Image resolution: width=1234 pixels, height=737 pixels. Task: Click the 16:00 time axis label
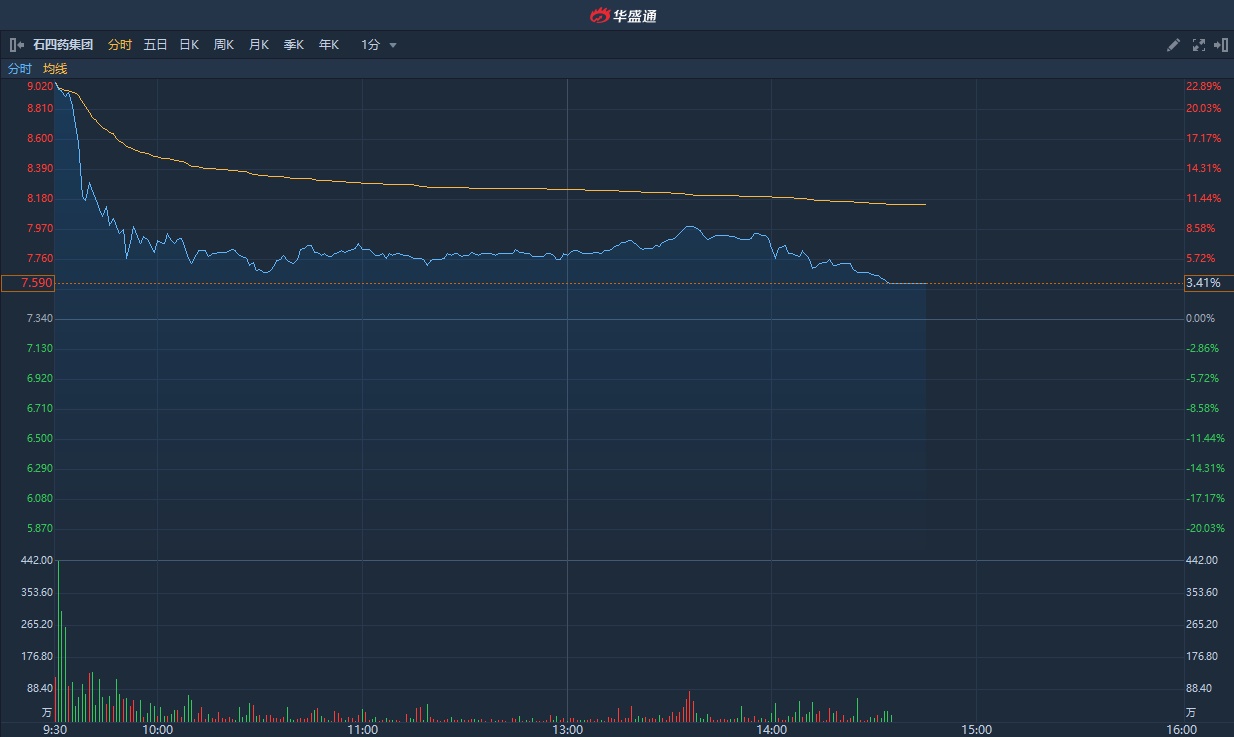click(1181, 730)
